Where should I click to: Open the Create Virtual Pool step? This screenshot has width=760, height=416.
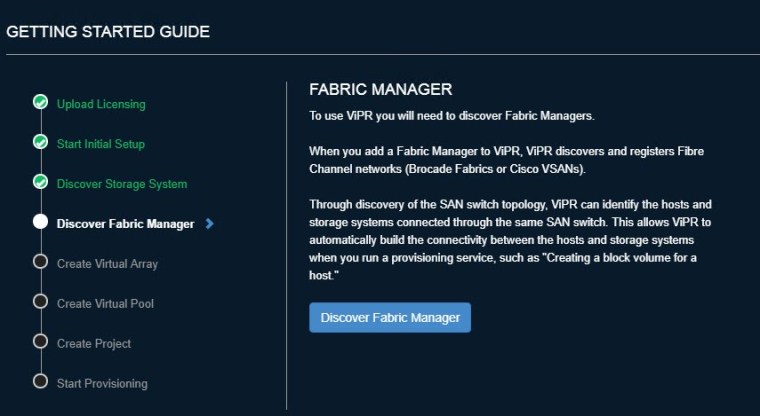105,304
